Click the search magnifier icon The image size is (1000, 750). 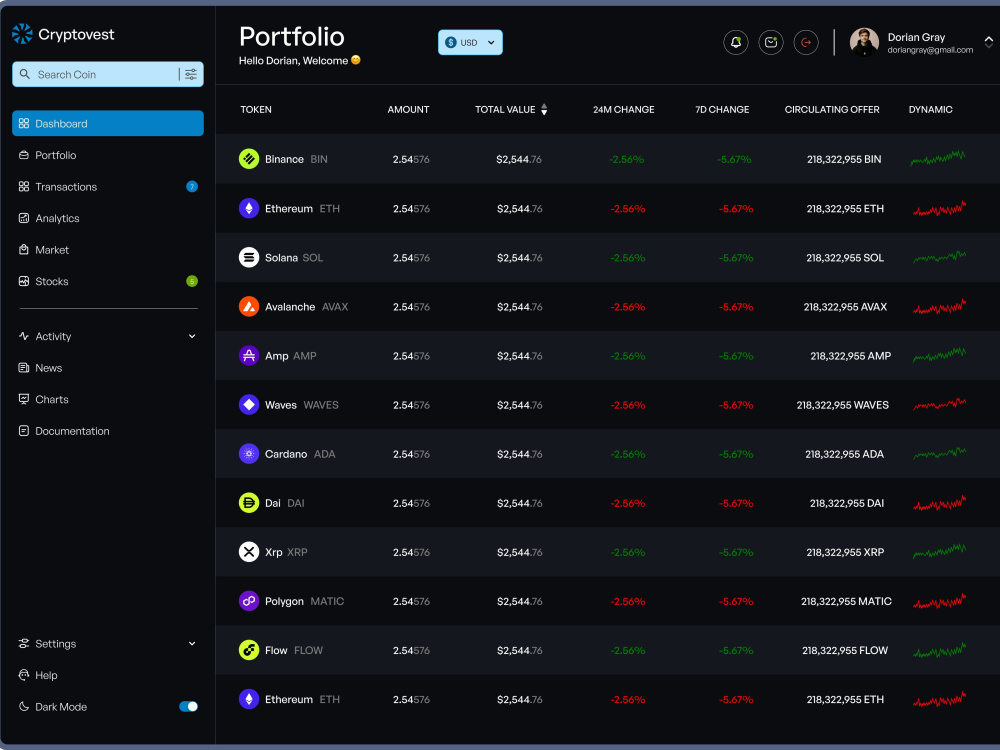coord(25,75)
